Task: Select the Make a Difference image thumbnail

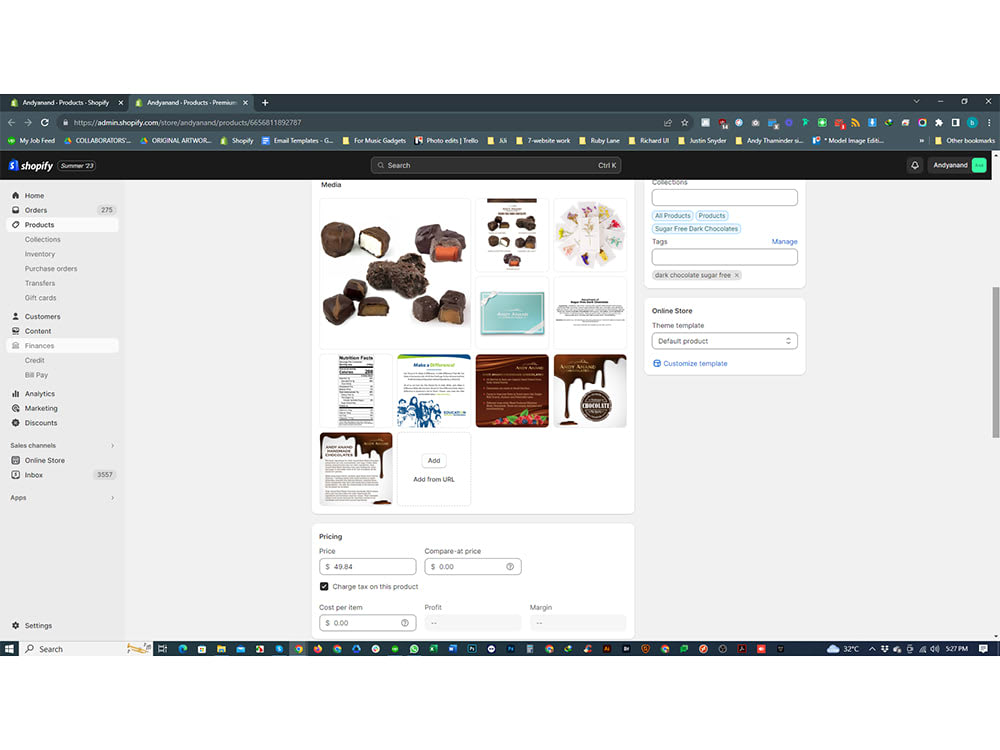Action: (x=434, y=391)
